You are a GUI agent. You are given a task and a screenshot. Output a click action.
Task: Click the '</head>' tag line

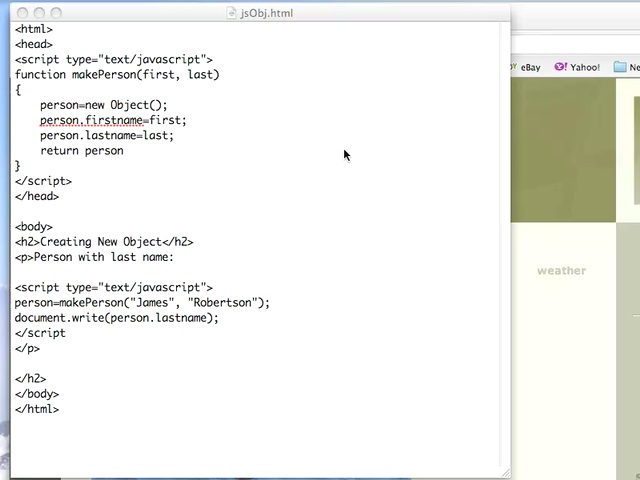click(x=37, y=196)
